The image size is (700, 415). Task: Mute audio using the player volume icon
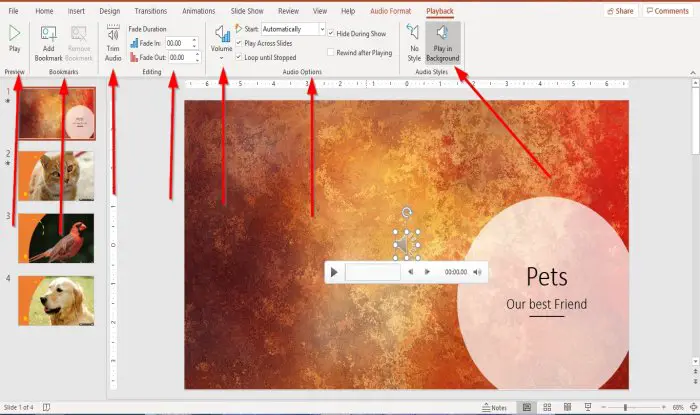tap(477, 272)
